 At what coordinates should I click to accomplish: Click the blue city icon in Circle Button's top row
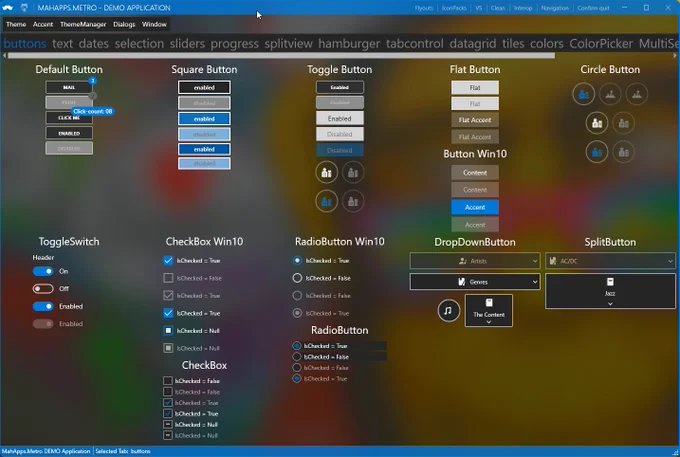(583, 94)
